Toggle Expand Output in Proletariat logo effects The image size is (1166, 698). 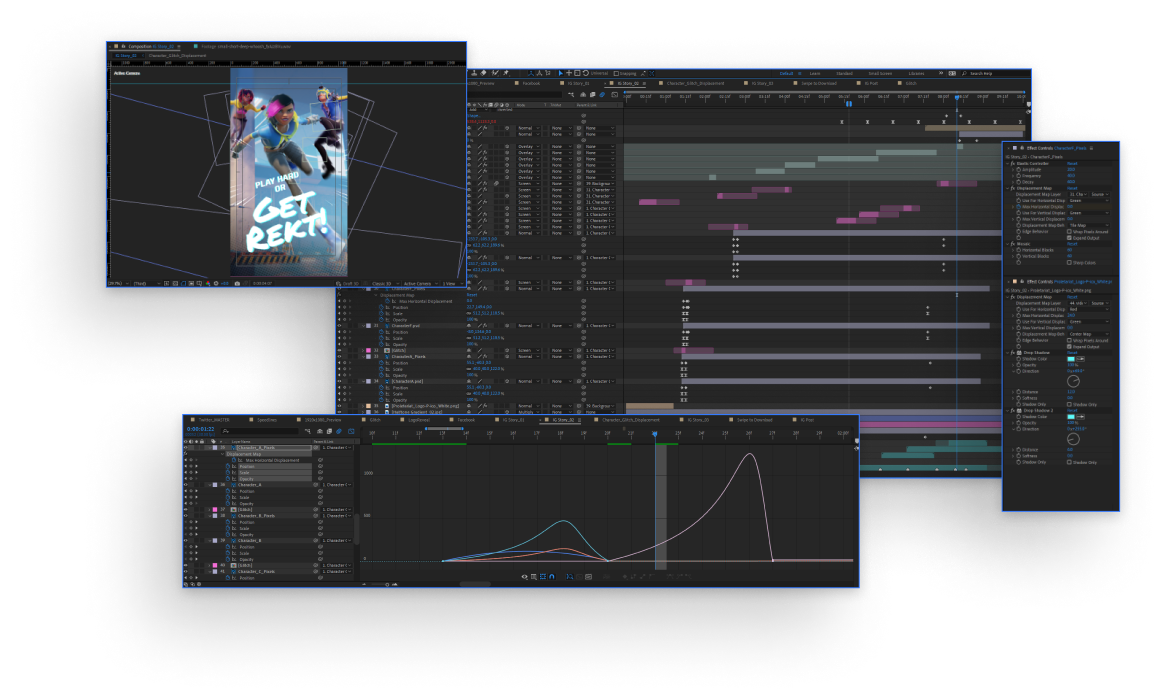1069,346
